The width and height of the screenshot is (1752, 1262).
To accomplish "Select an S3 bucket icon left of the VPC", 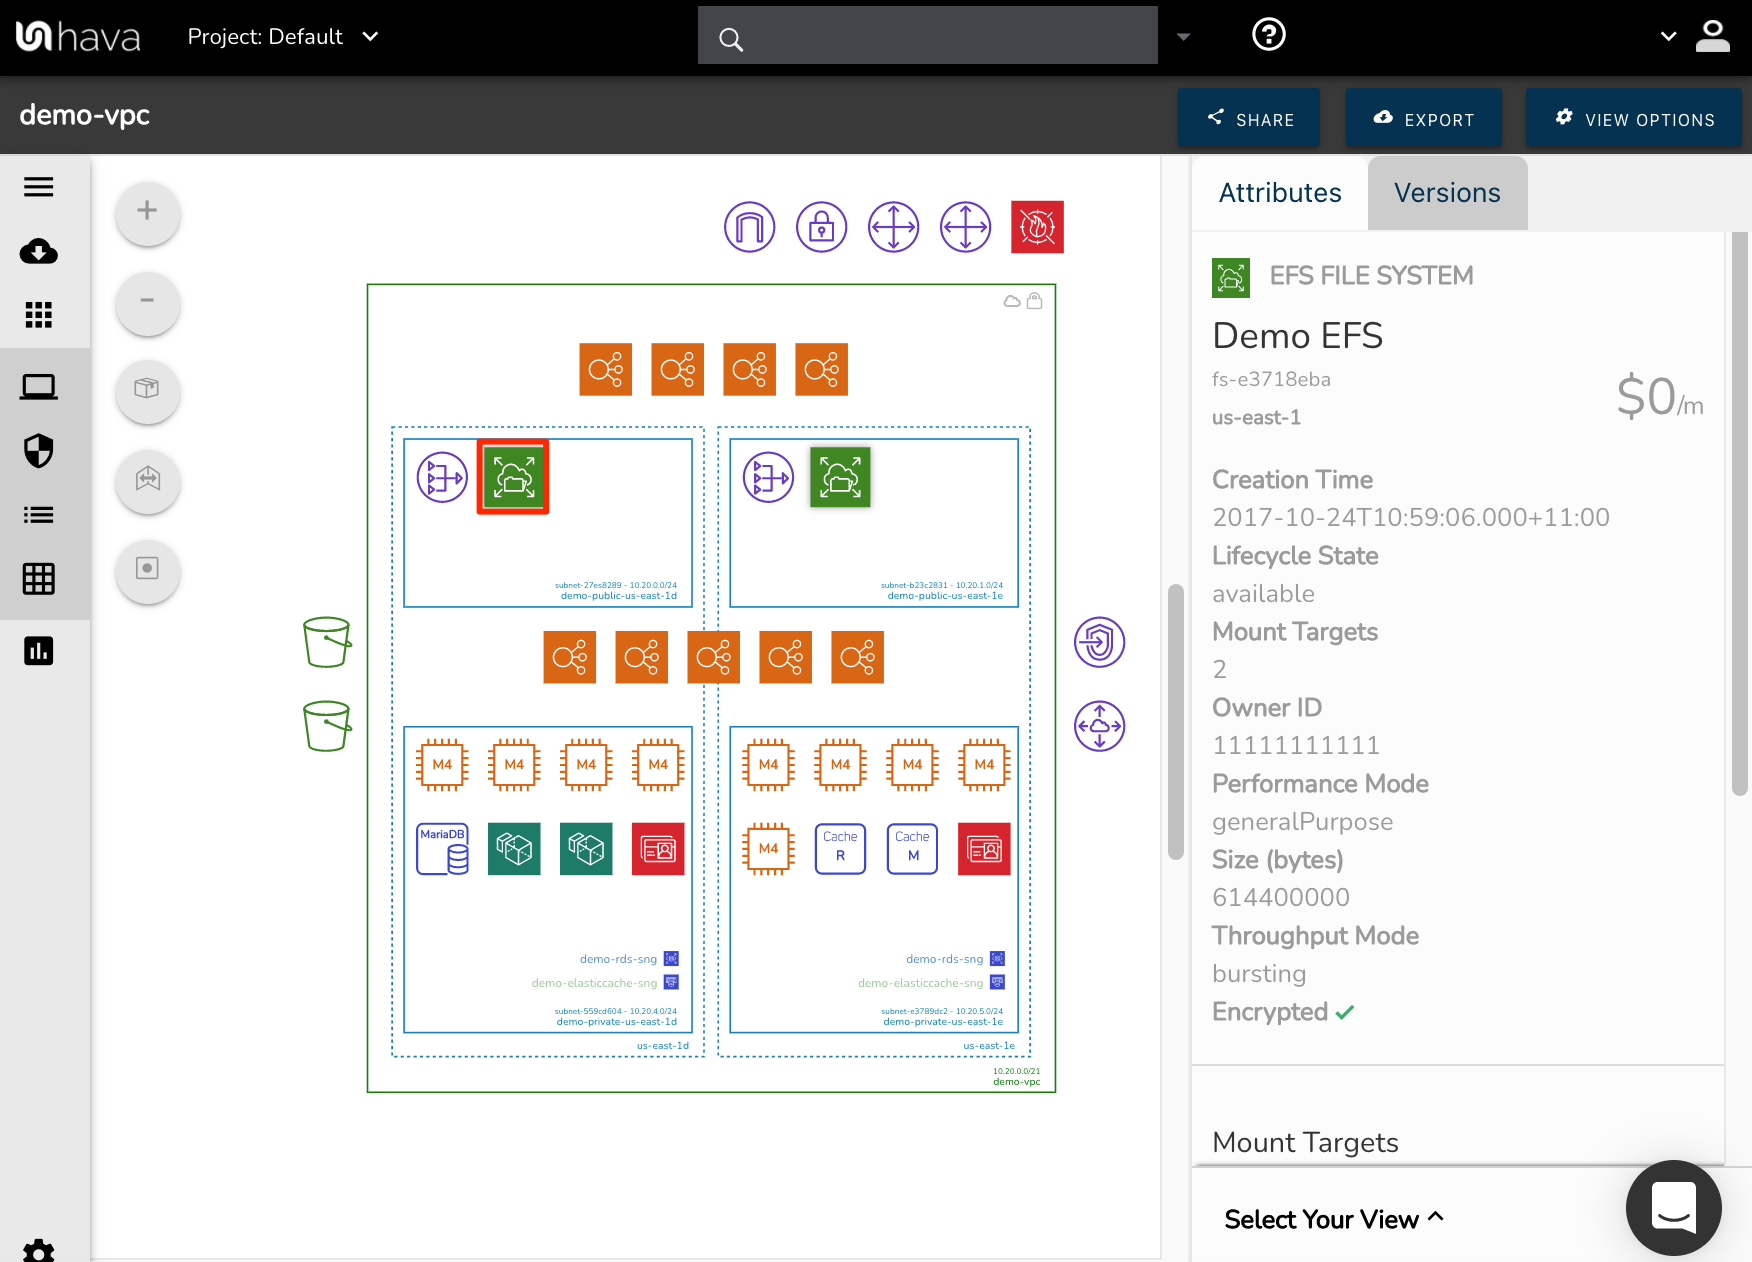I will [x=327, y=643].
